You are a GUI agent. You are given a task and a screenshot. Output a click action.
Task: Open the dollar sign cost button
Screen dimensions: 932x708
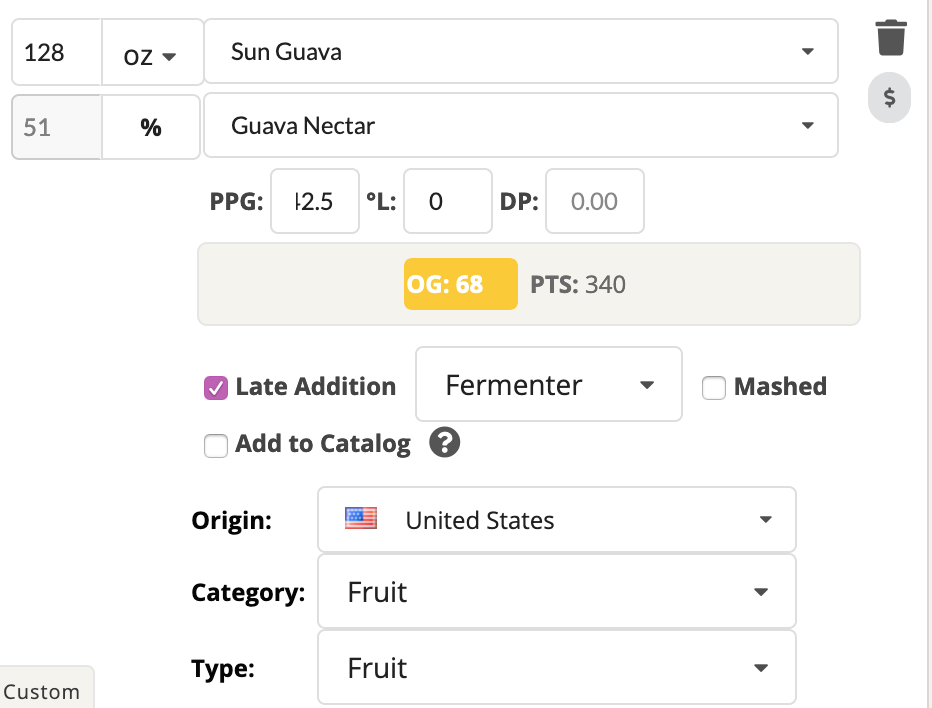point(889,97)
